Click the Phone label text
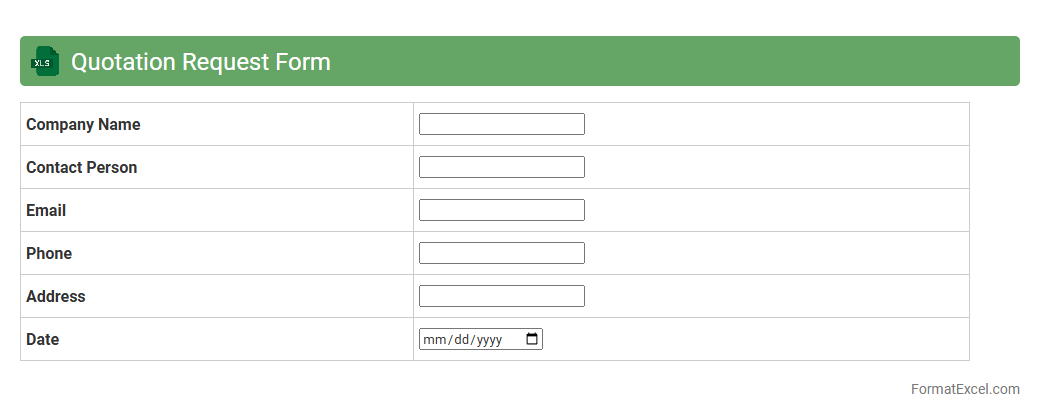1040x418 pixels. pos(49,254)
